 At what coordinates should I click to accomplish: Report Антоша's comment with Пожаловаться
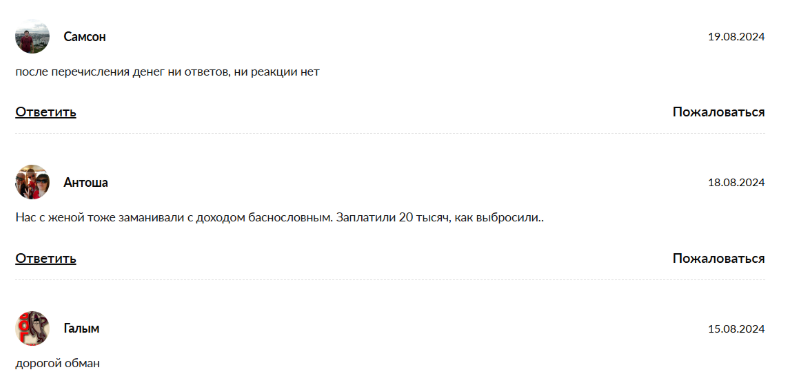pos(718,259)
